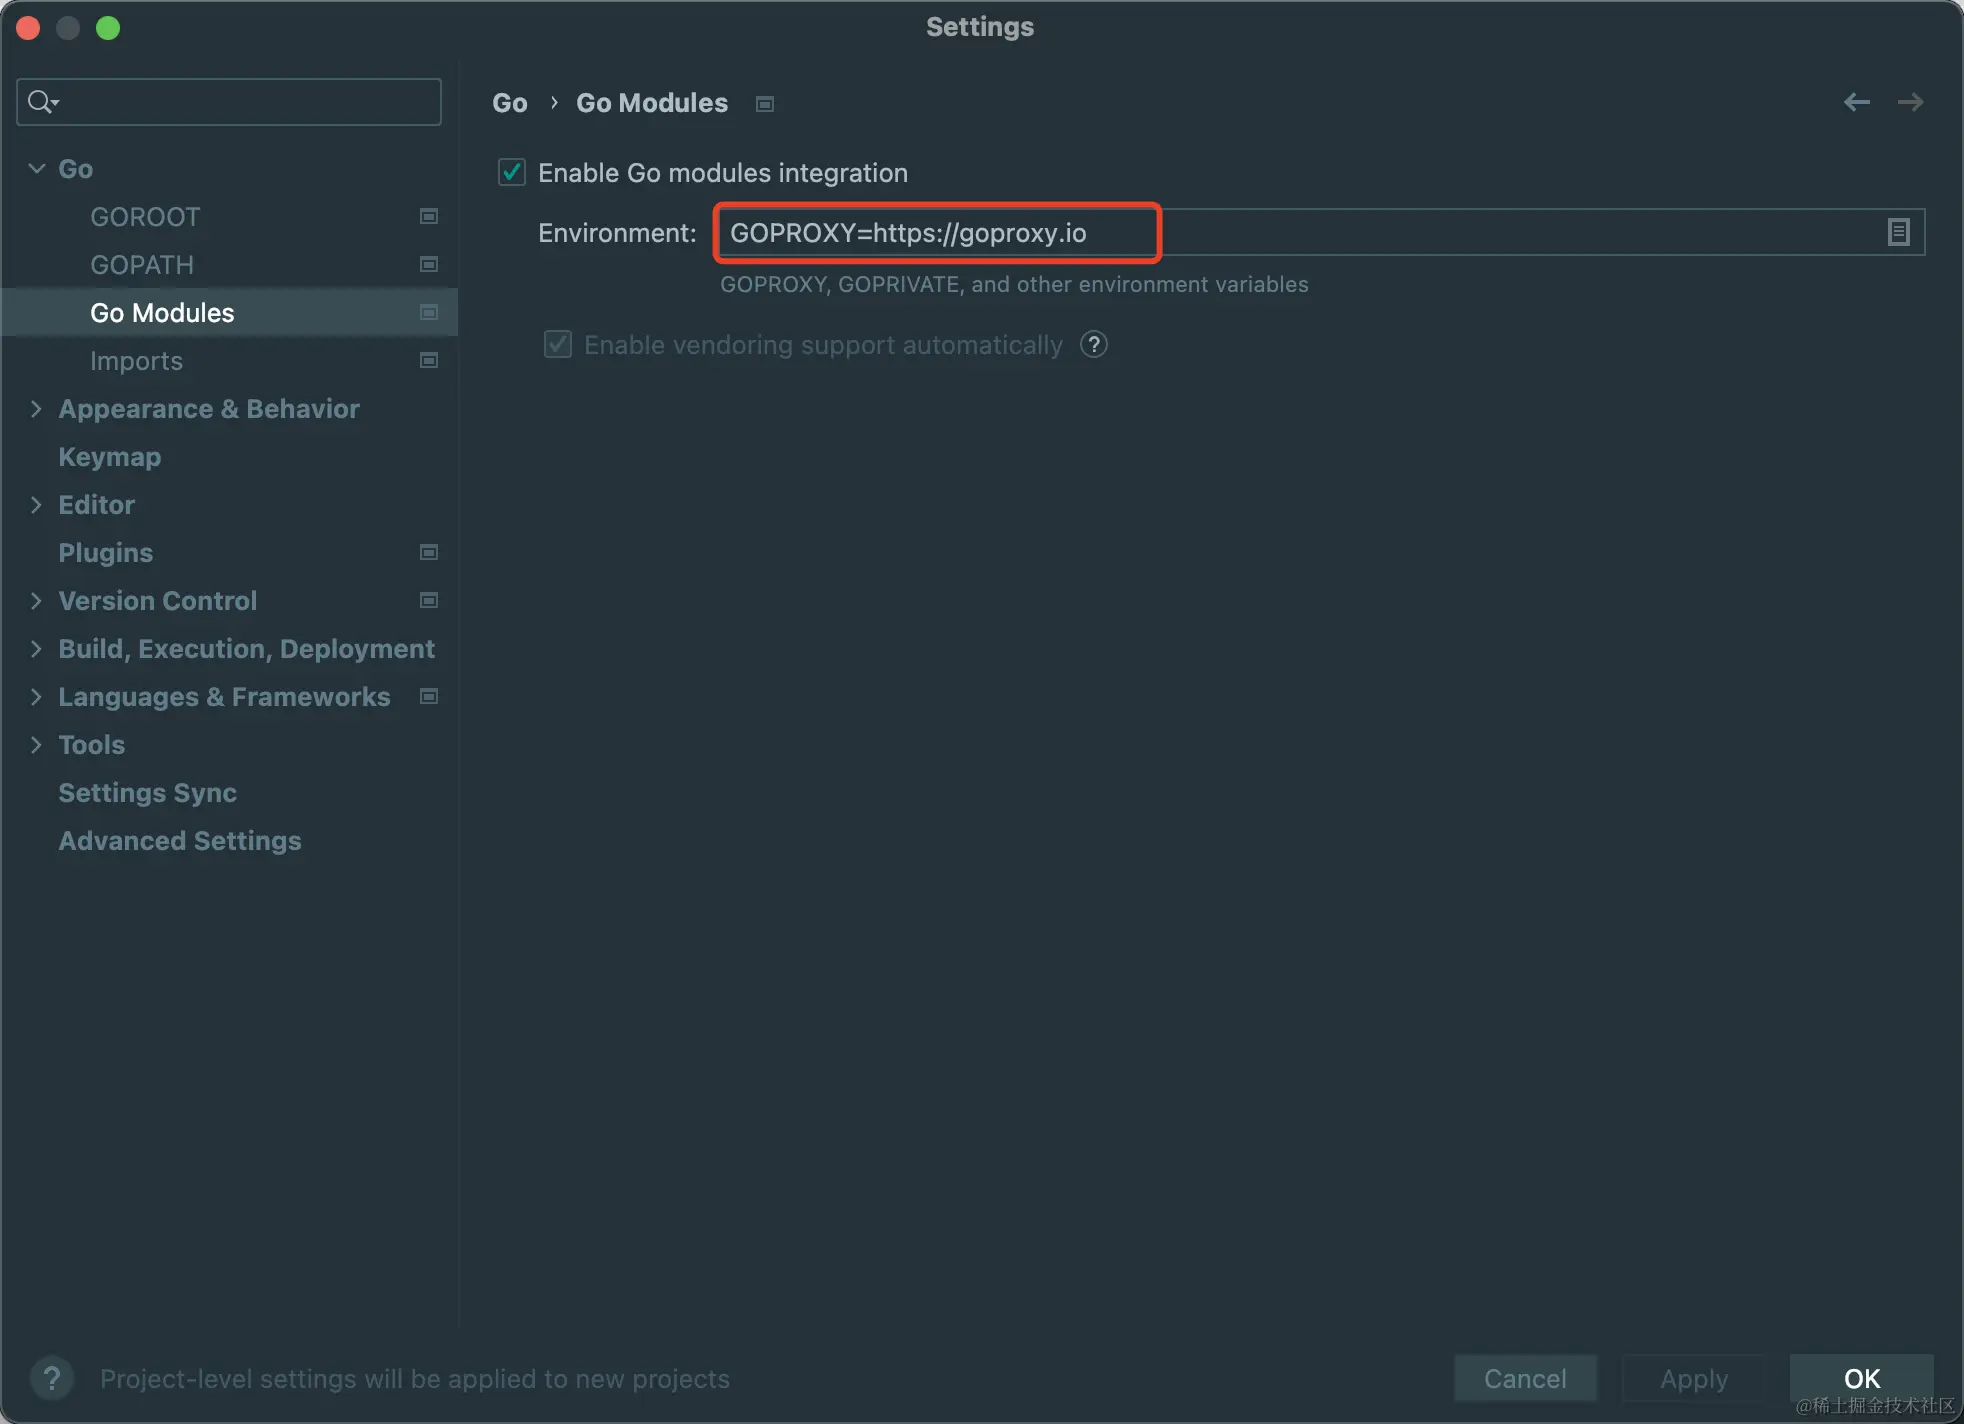The height and width of the screenshot is (1424, 1964).
Task: Expand Appearance & Behavior section
Action: (x=37, y=409)
